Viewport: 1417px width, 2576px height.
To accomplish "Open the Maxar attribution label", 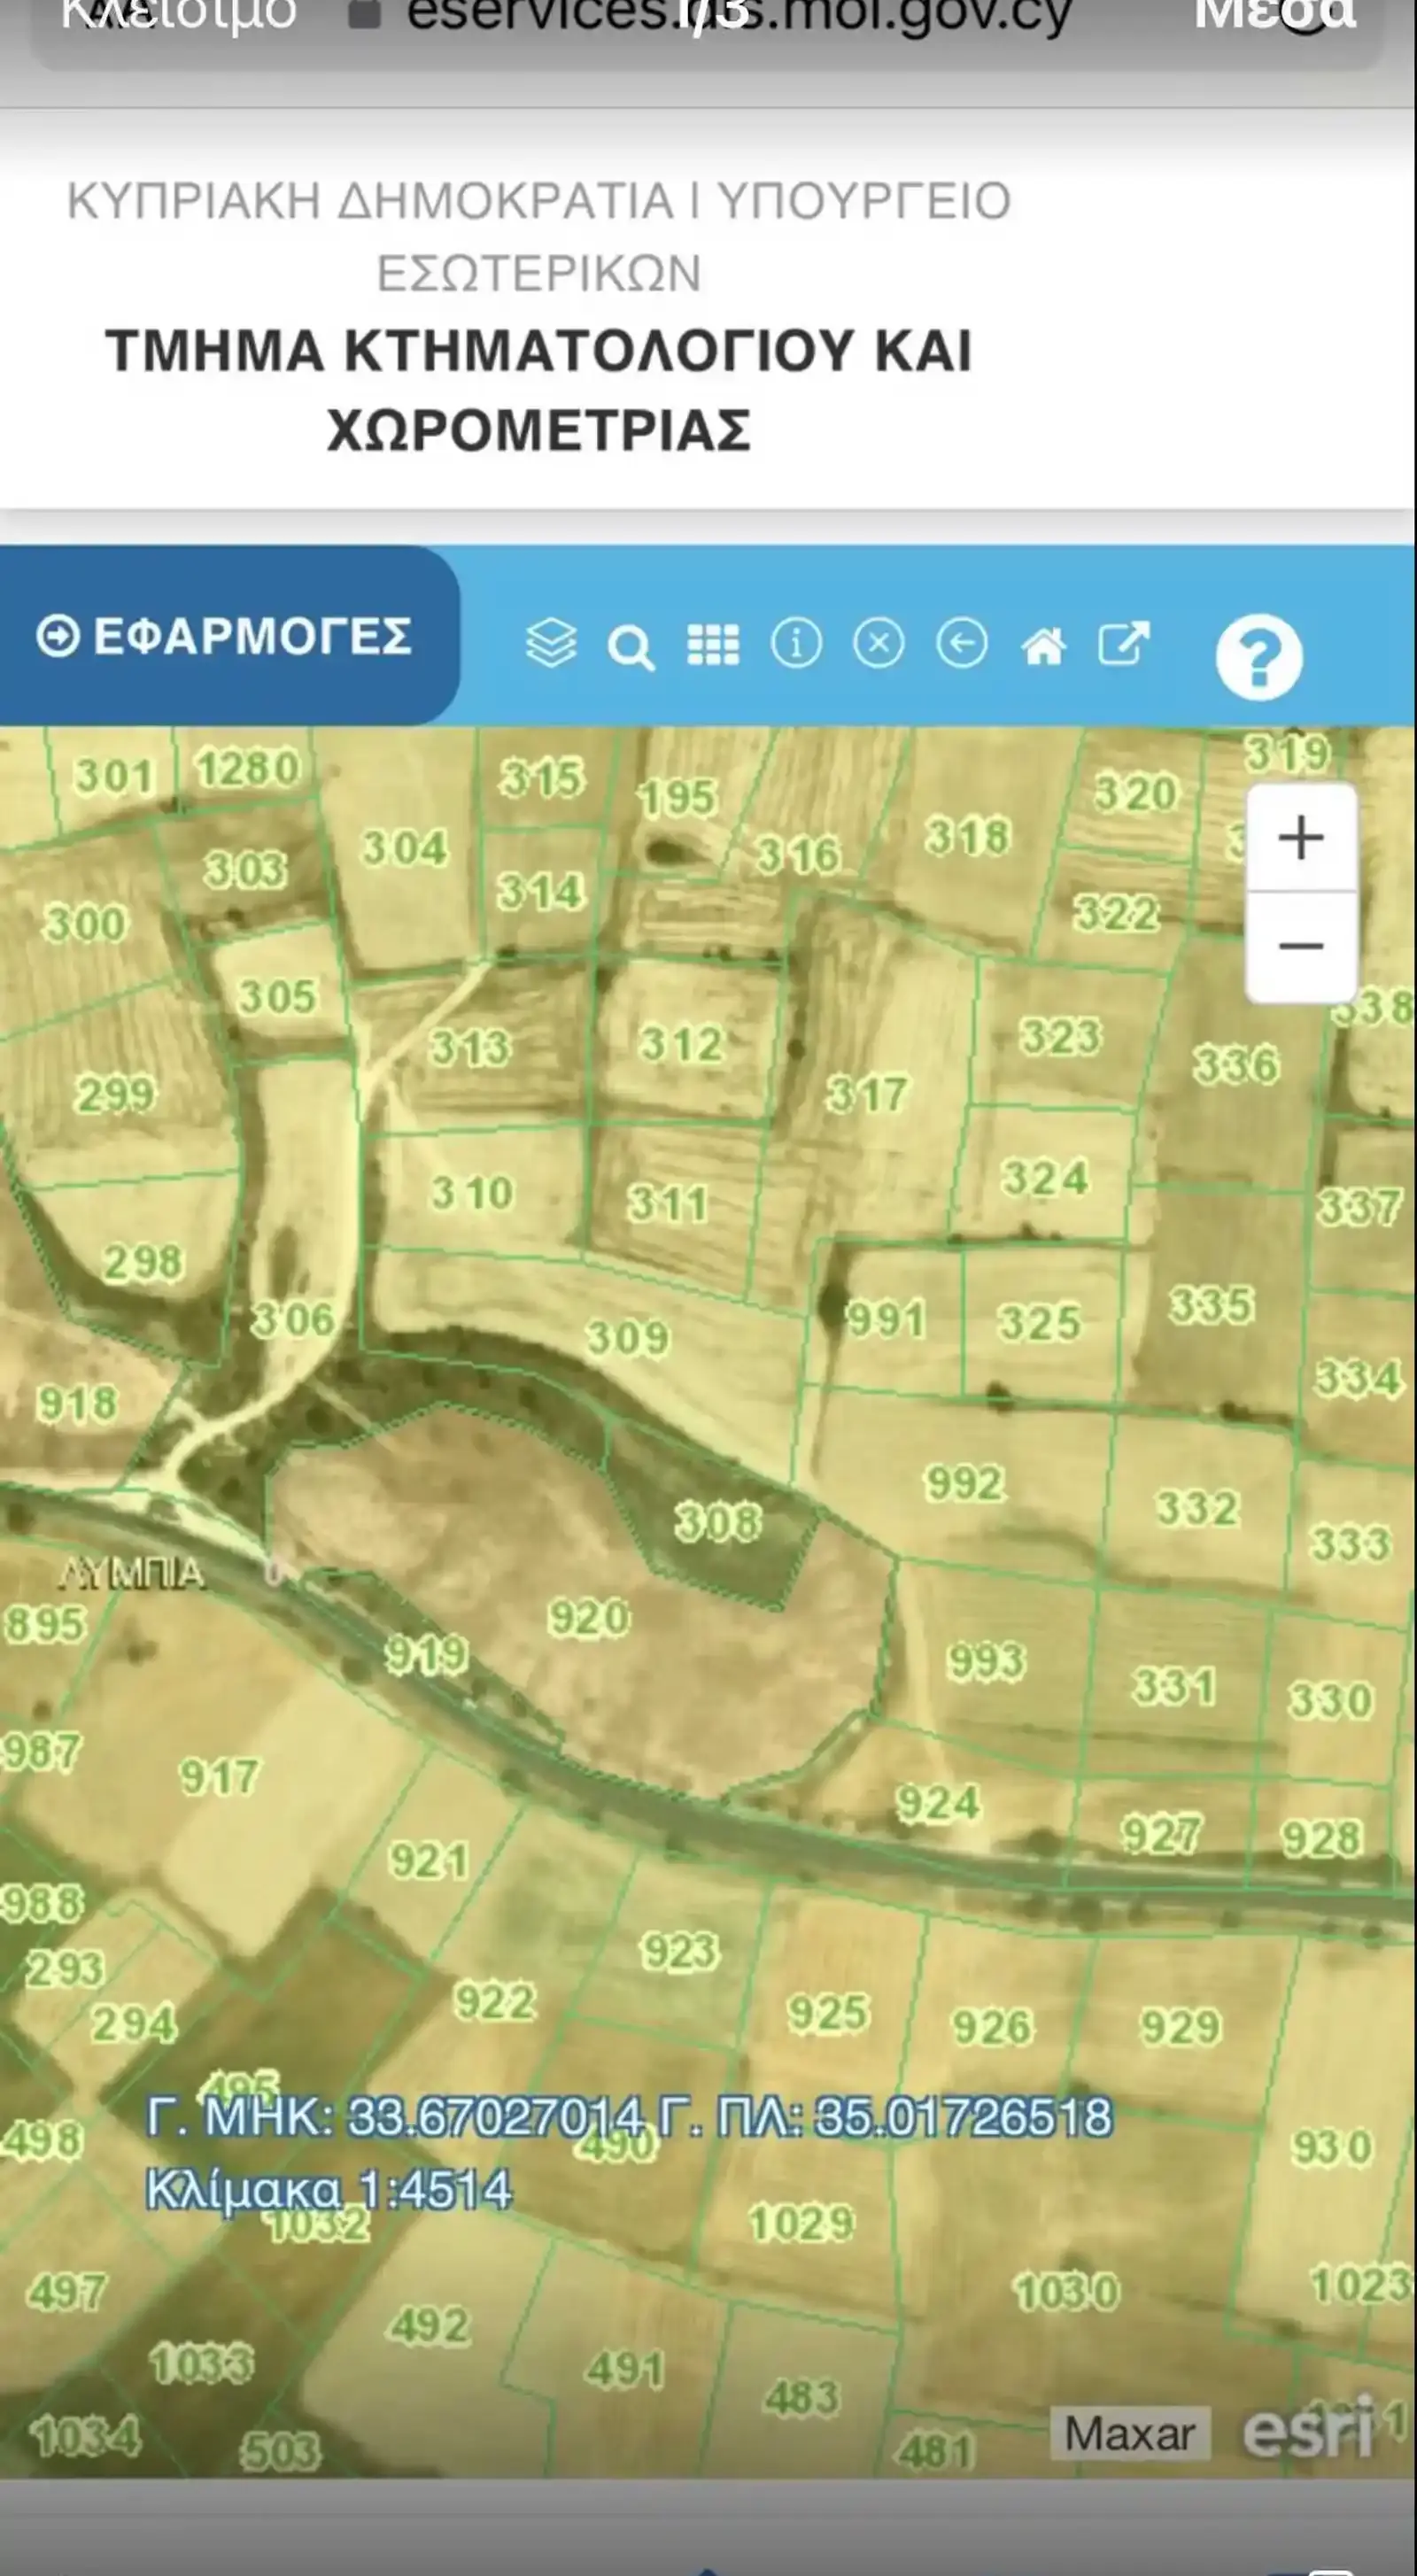I will click(1130, 2433).
